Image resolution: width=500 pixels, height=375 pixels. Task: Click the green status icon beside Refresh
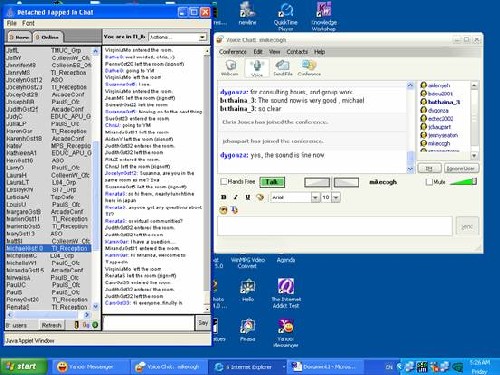(x=95, y=325)
